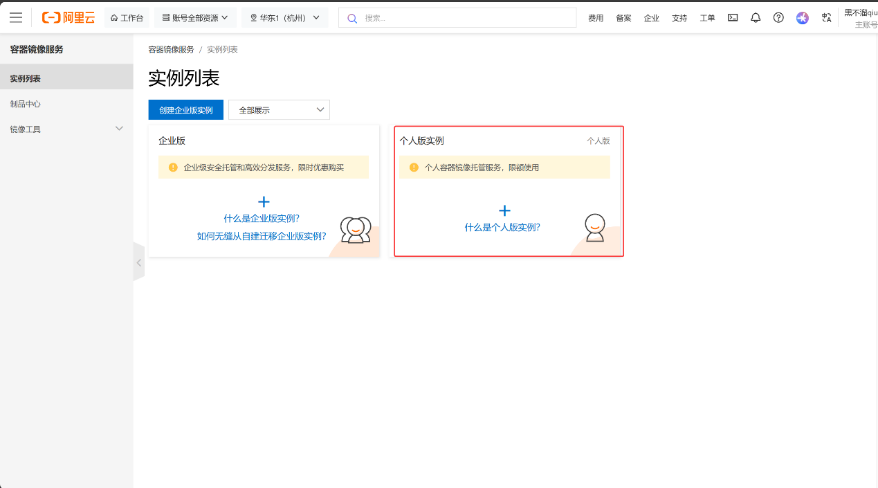
Task: Click the 容器镜像服务 sidebar title
Action: point(36,49)
